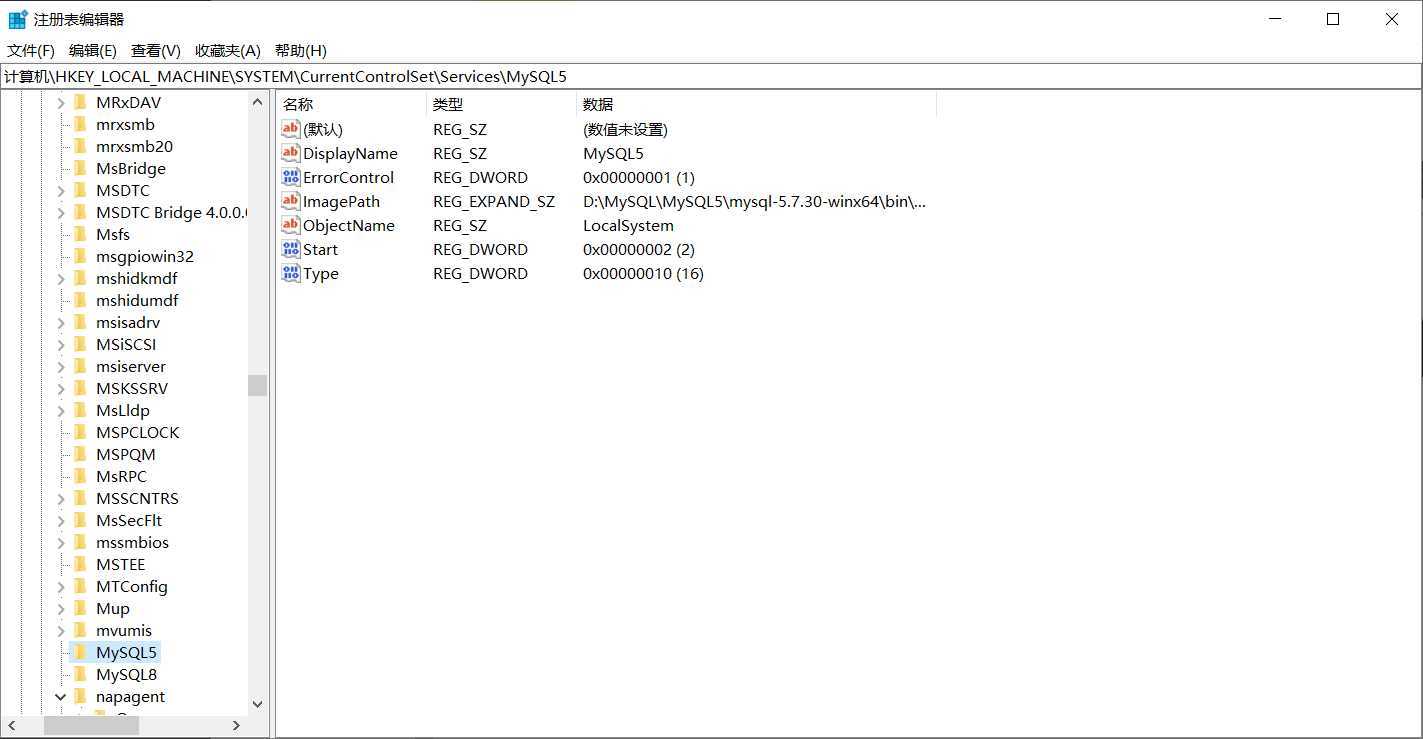Image resolution: width=1423 pixels, height=739 pixels.
Task: Click the 0x00000001 (1) ErrorControl data
Action: click(638, 177)
